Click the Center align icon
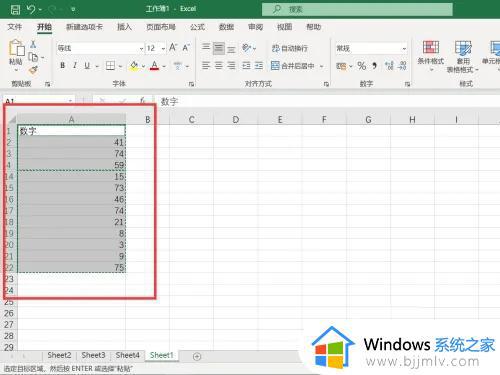The image size is (500, 375). 219,66
